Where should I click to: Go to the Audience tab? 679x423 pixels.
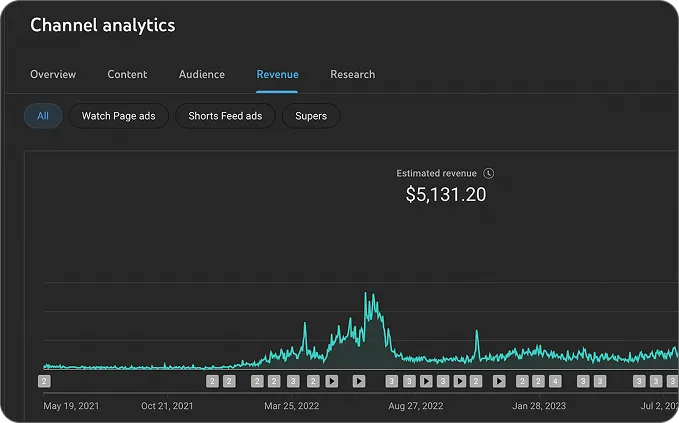tap(202, 74)
